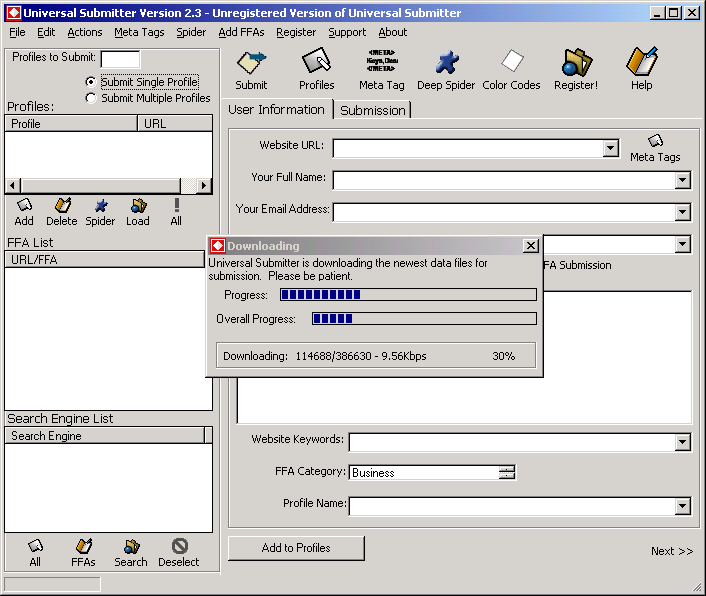Open the Support menu

click(347, 32)
